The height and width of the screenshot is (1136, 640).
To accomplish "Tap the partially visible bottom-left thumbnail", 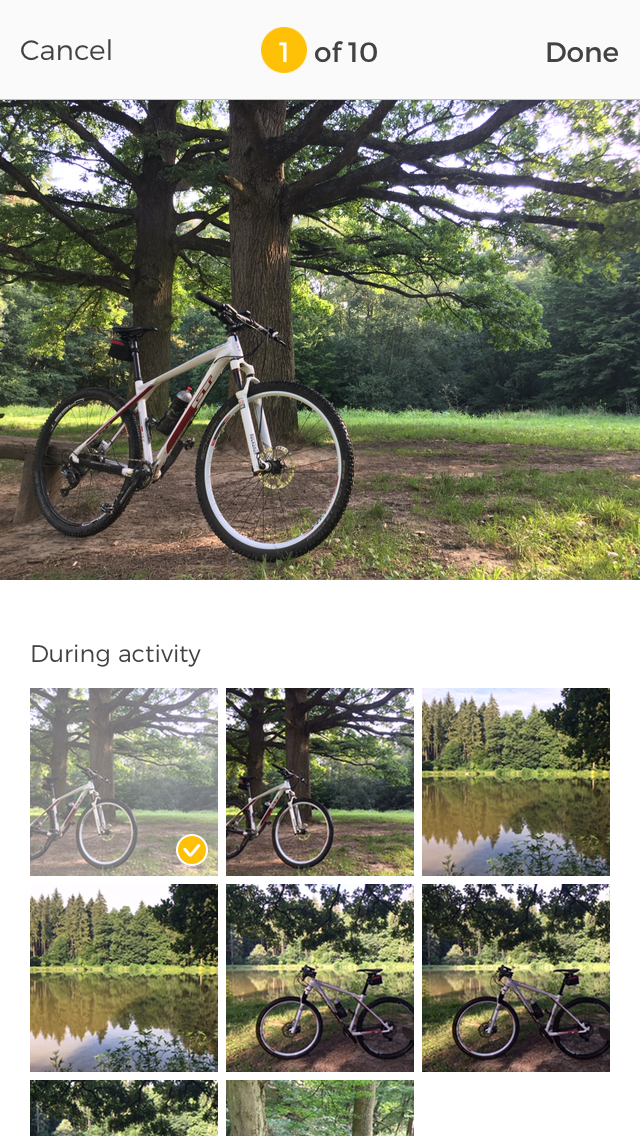I will tap(124, 1108).
